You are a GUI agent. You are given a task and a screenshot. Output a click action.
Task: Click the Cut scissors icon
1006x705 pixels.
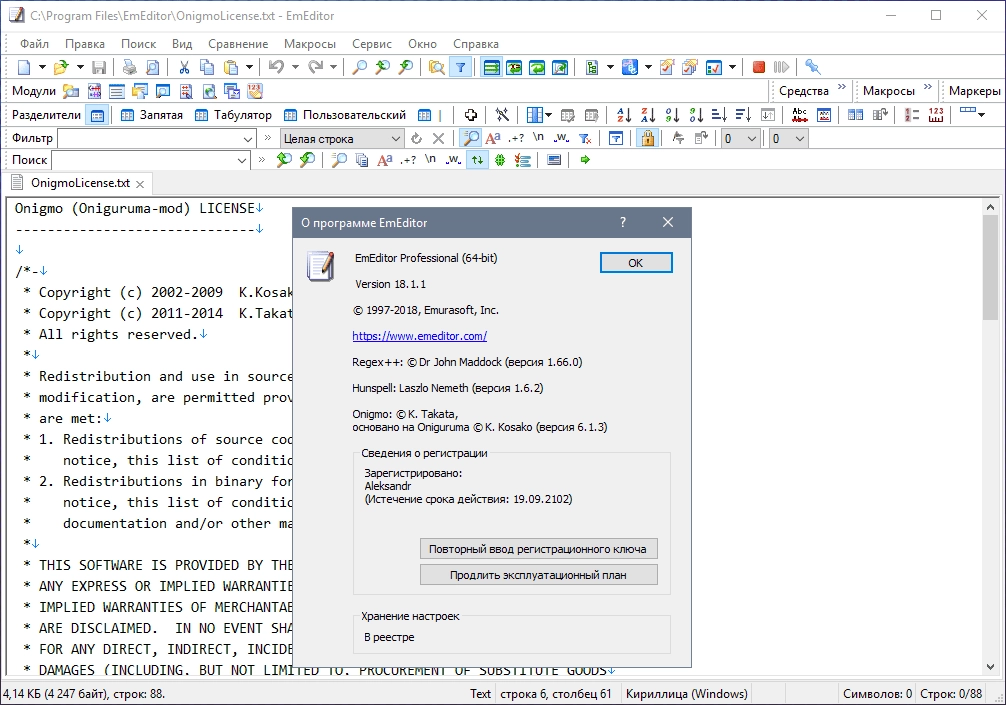click(184, 67)
